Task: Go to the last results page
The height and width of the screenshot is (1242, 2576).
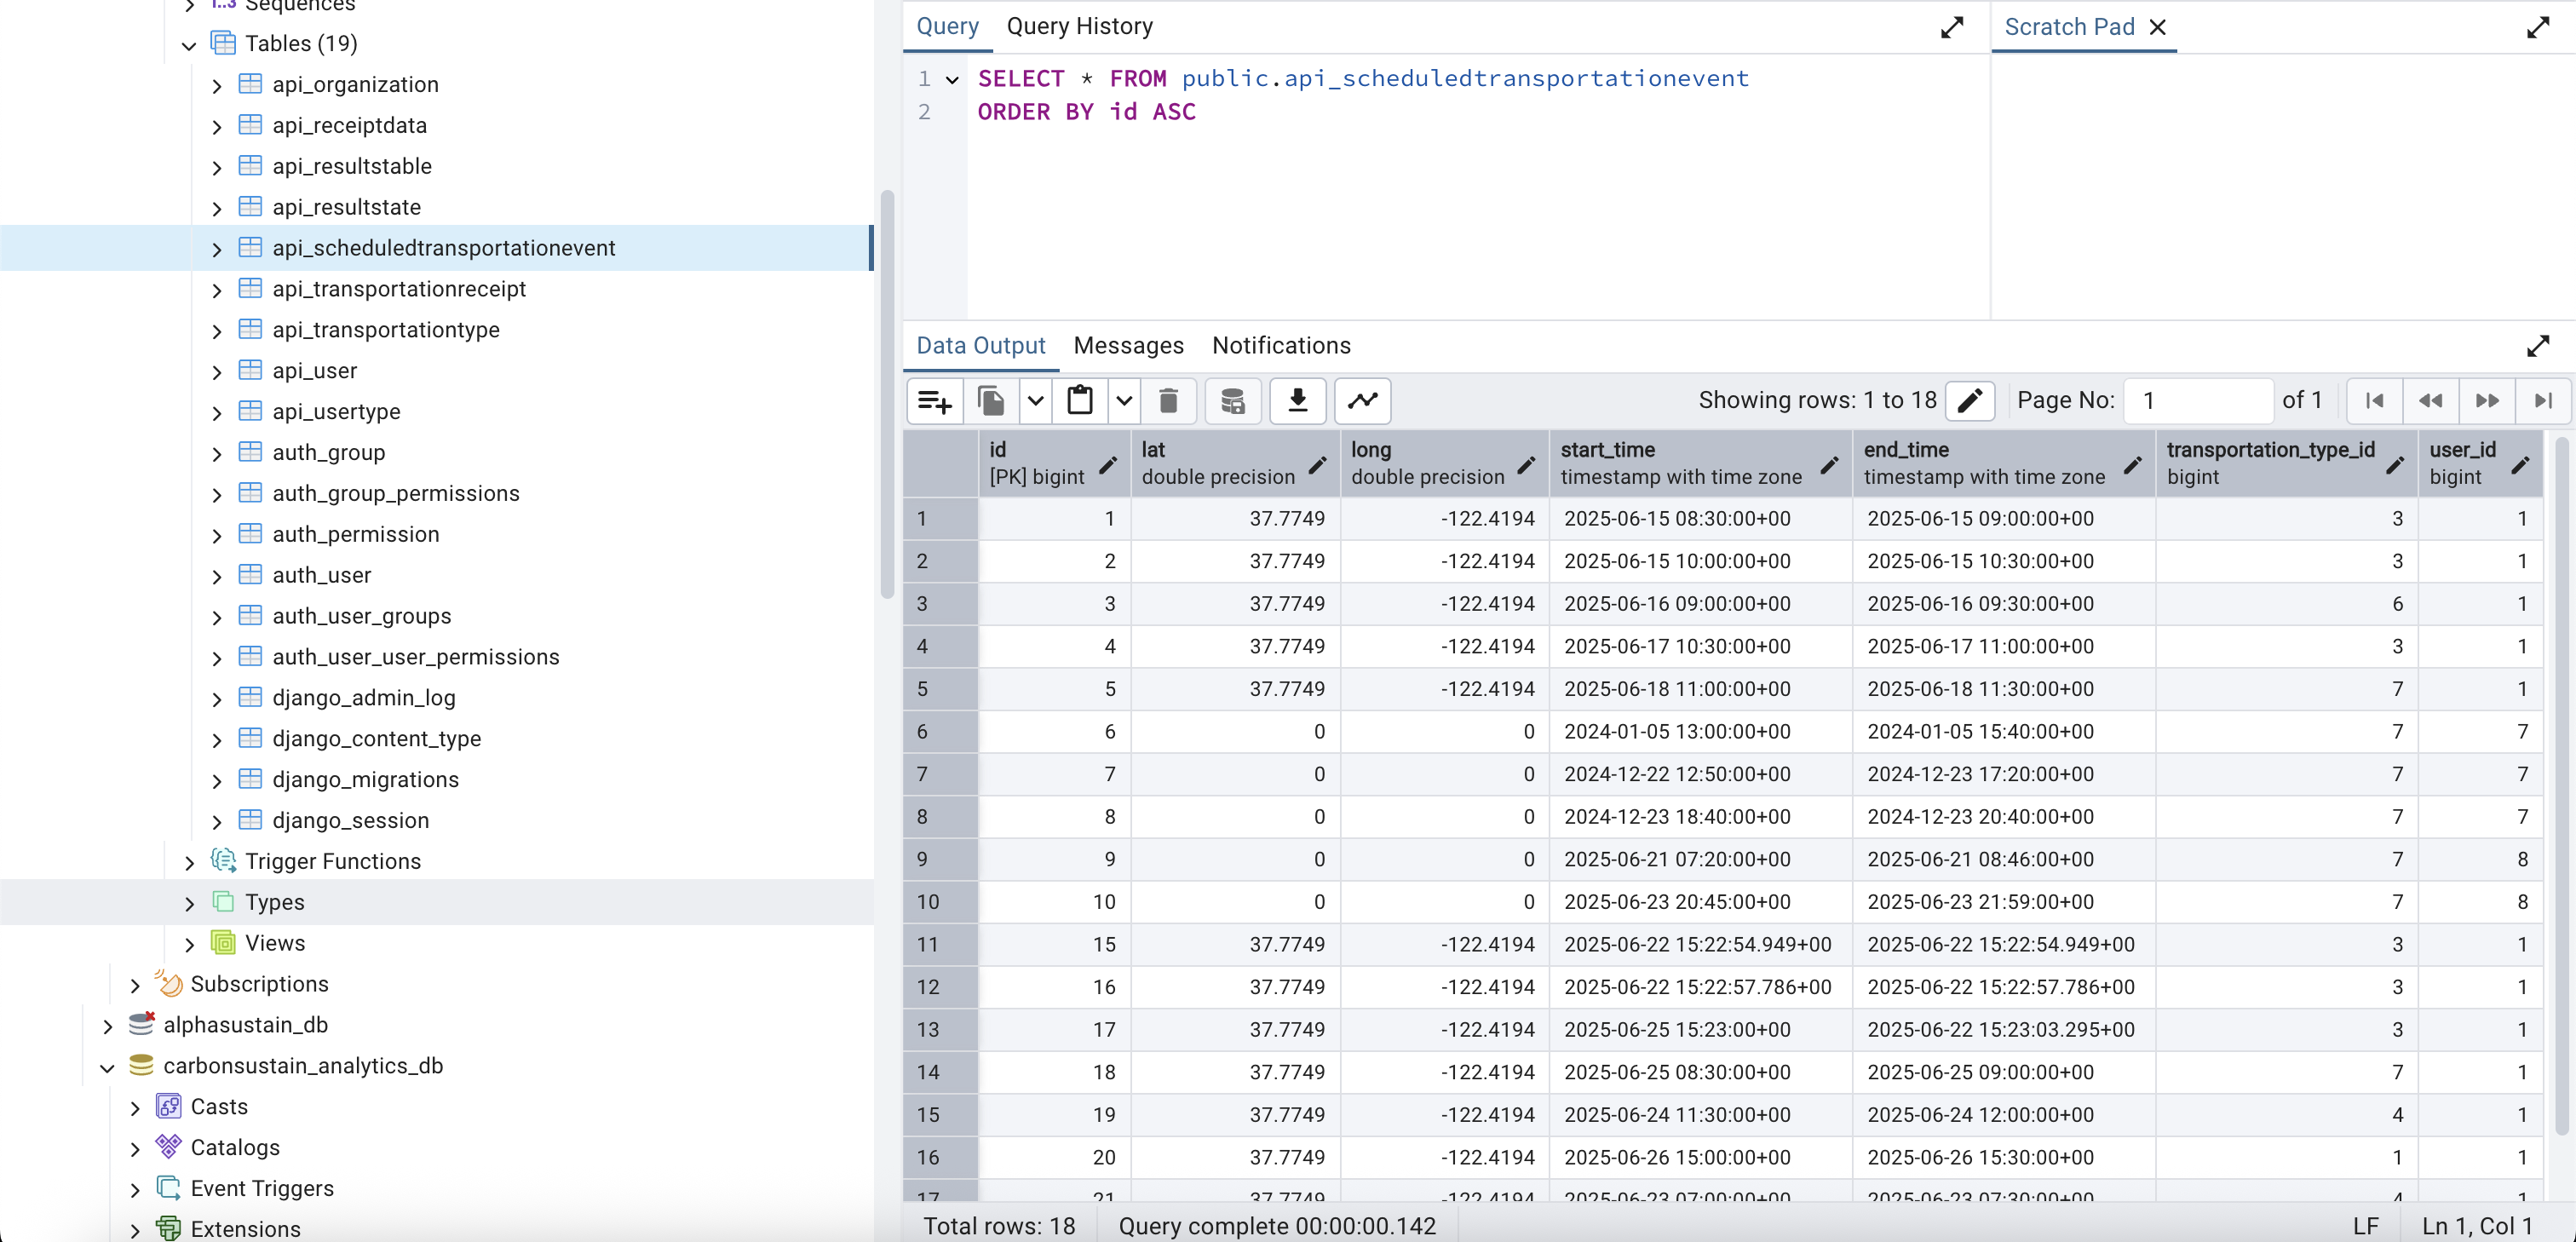Action: [2543, 401]
